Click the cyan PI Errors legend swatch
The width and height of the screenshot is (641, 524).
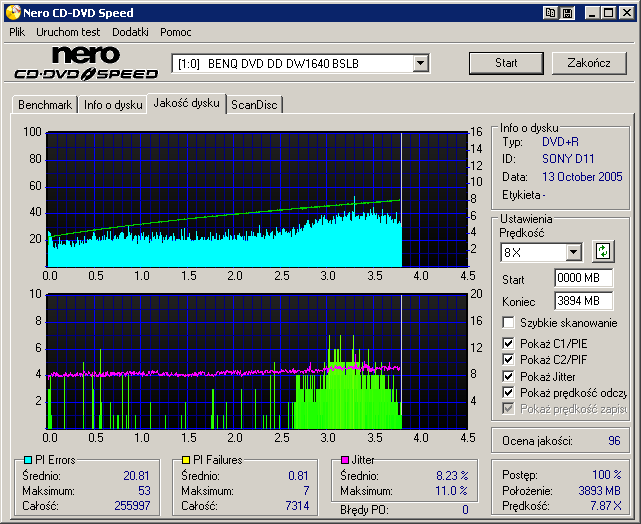[28, 460]
